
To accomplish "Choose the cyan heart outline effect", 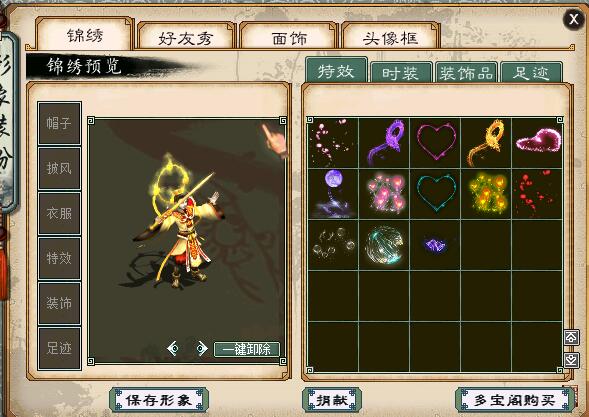I will coord(435,194).
